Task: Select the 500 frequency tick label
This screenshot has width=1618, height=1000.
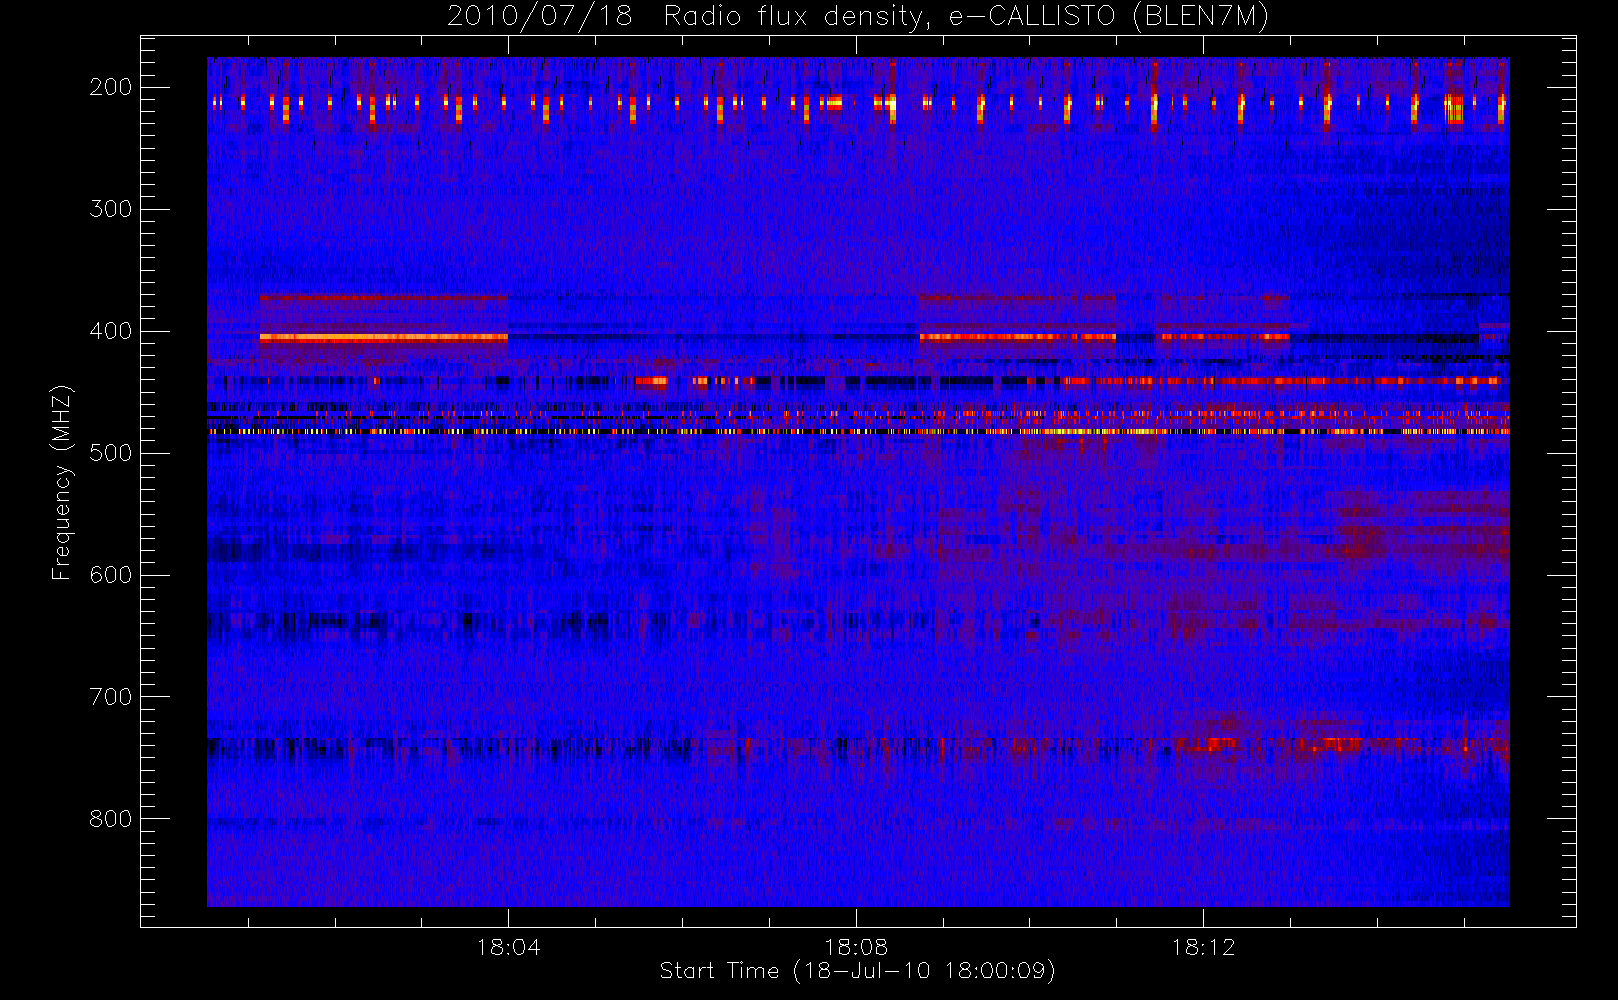Action: tap(110, 453)
